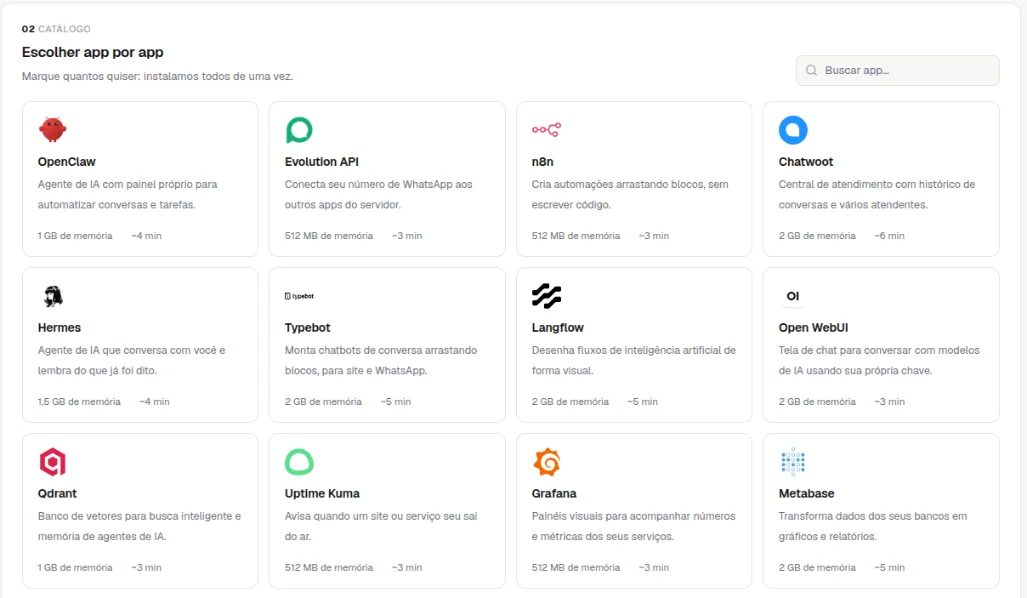Click the Qdrant hexagon icon
Viewport: 1027px width, 598px height.
point(52,462)
